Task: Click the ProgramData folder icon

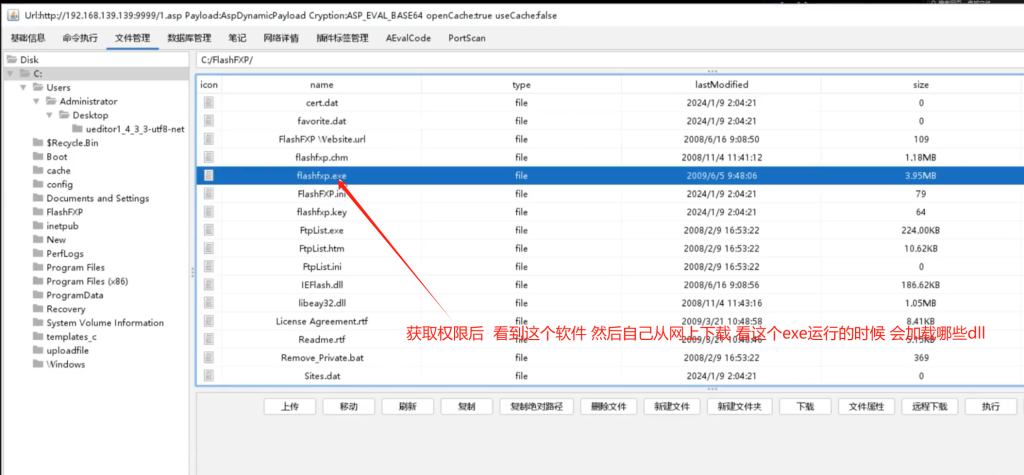Action: coord(38,295)
